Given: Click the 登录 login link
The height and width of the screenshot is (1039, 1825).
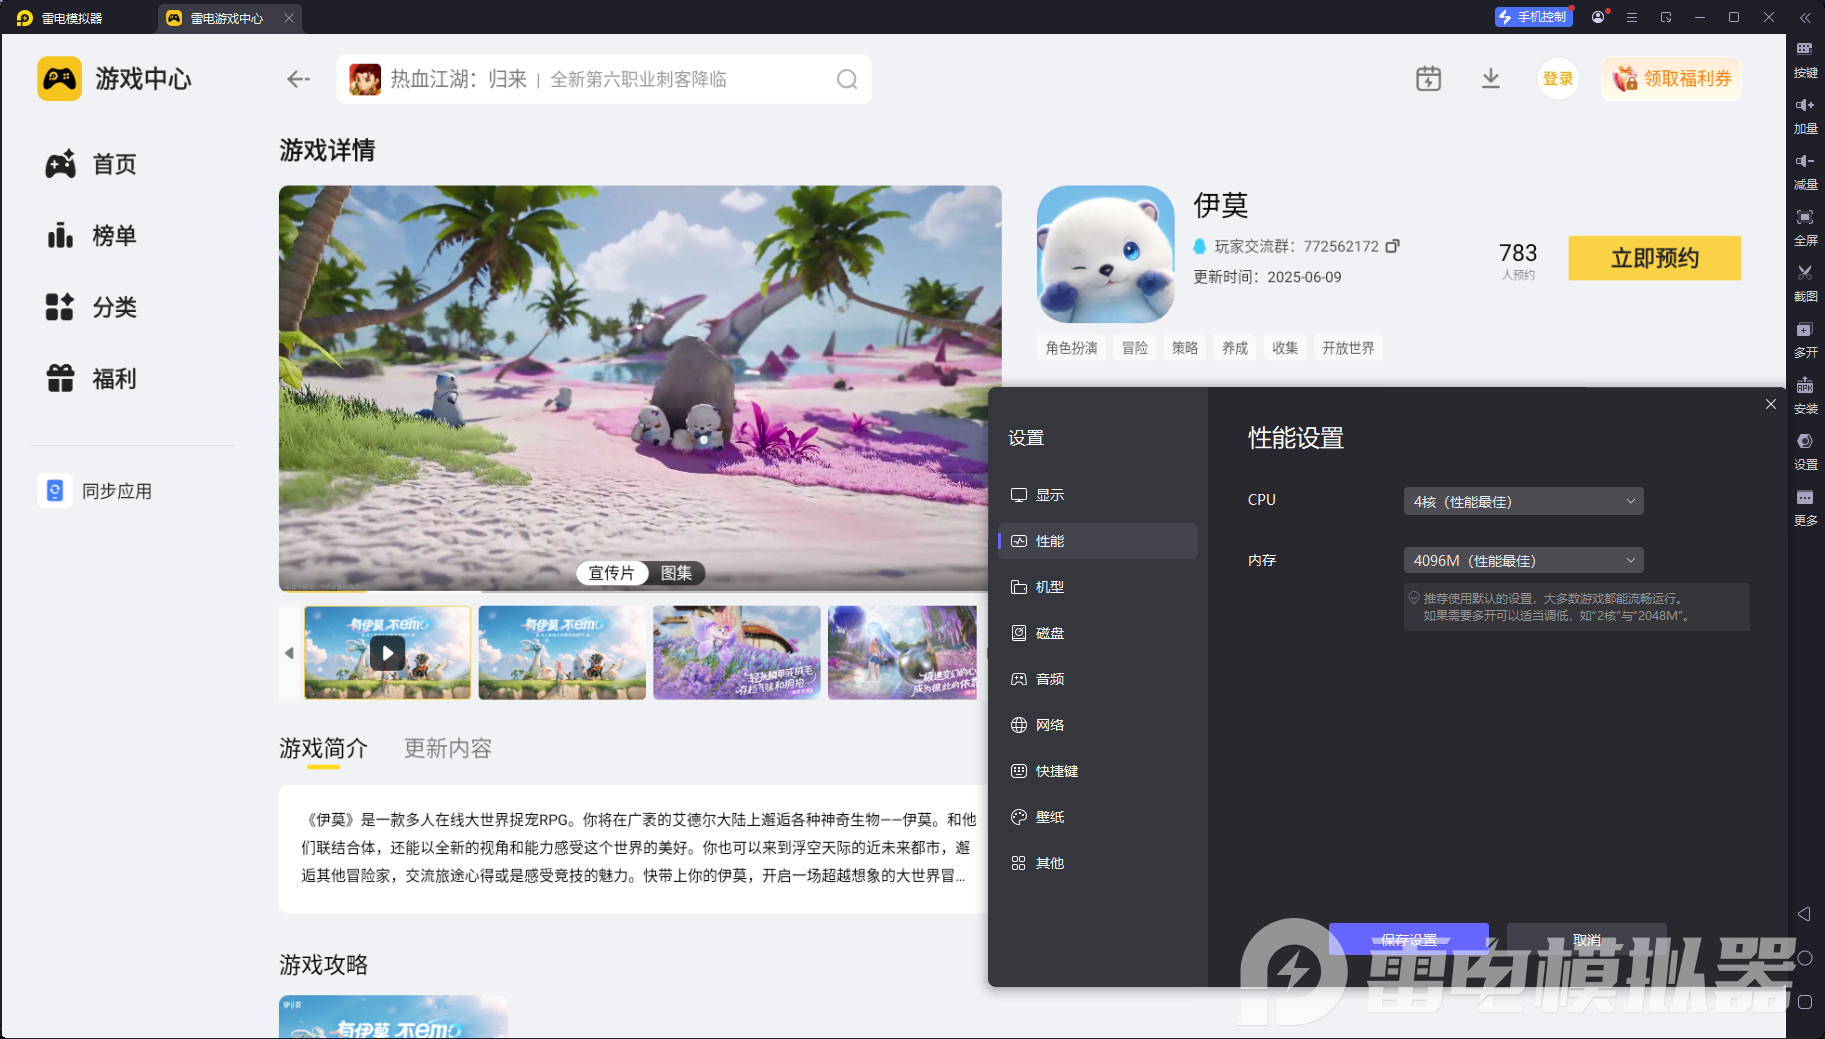Looking at the screenshot, I should point(1557,78).
